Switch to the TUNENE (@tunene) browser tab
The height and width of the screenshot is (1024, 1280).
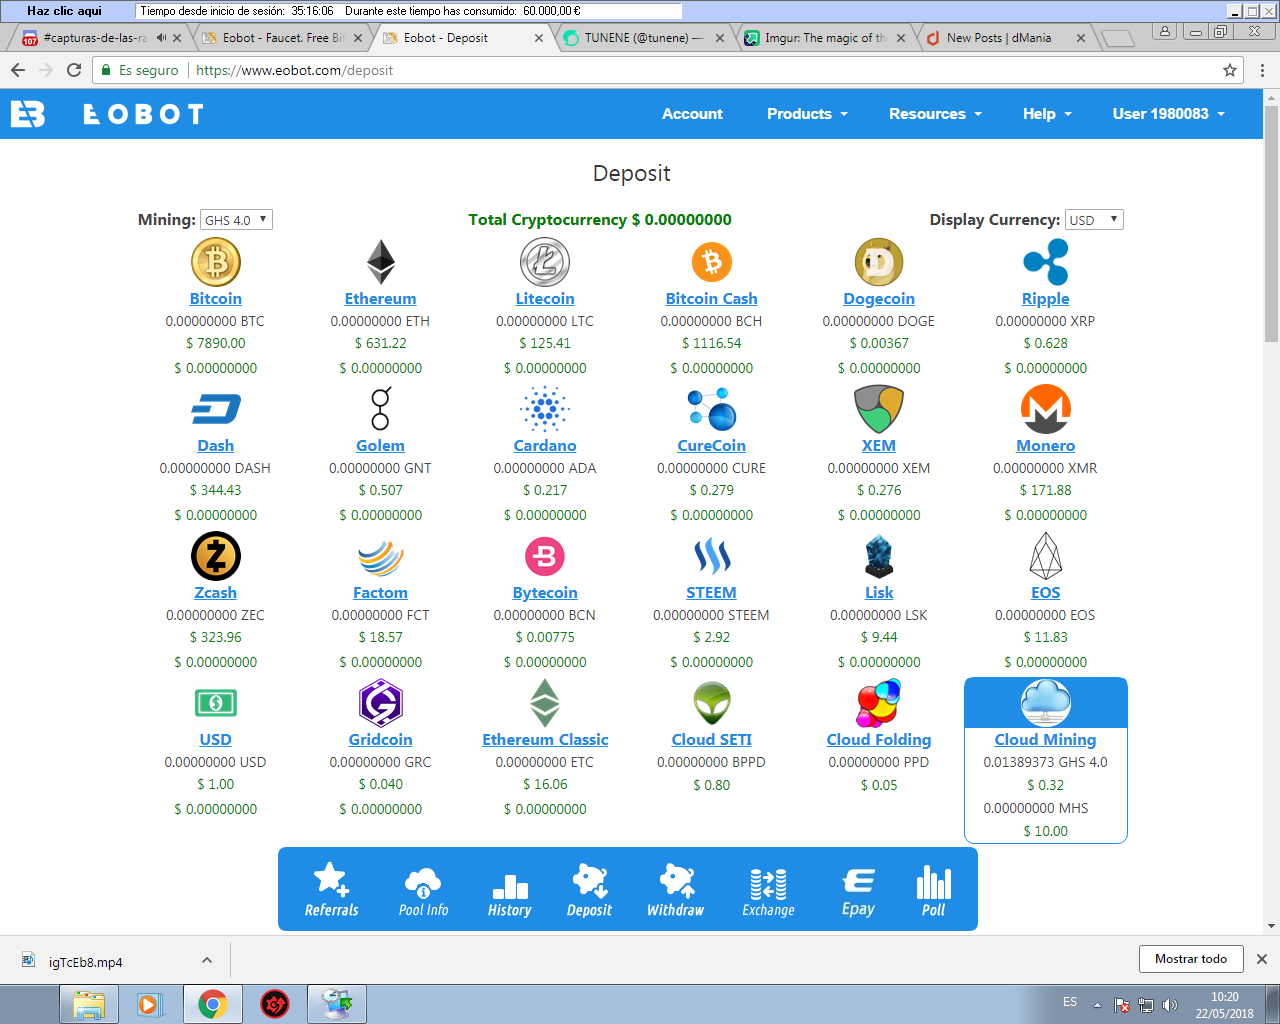(x=643, y=38)
